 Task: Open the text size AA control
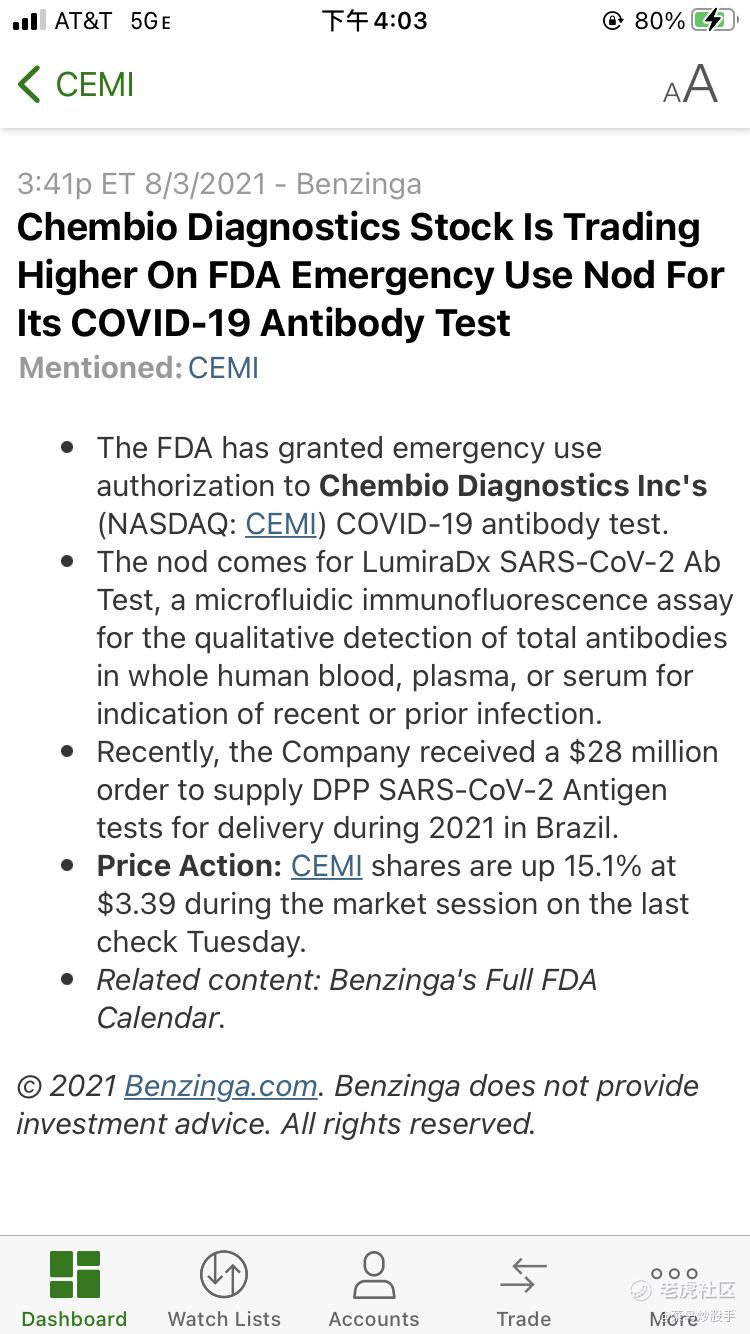click(x=690, y=85)
